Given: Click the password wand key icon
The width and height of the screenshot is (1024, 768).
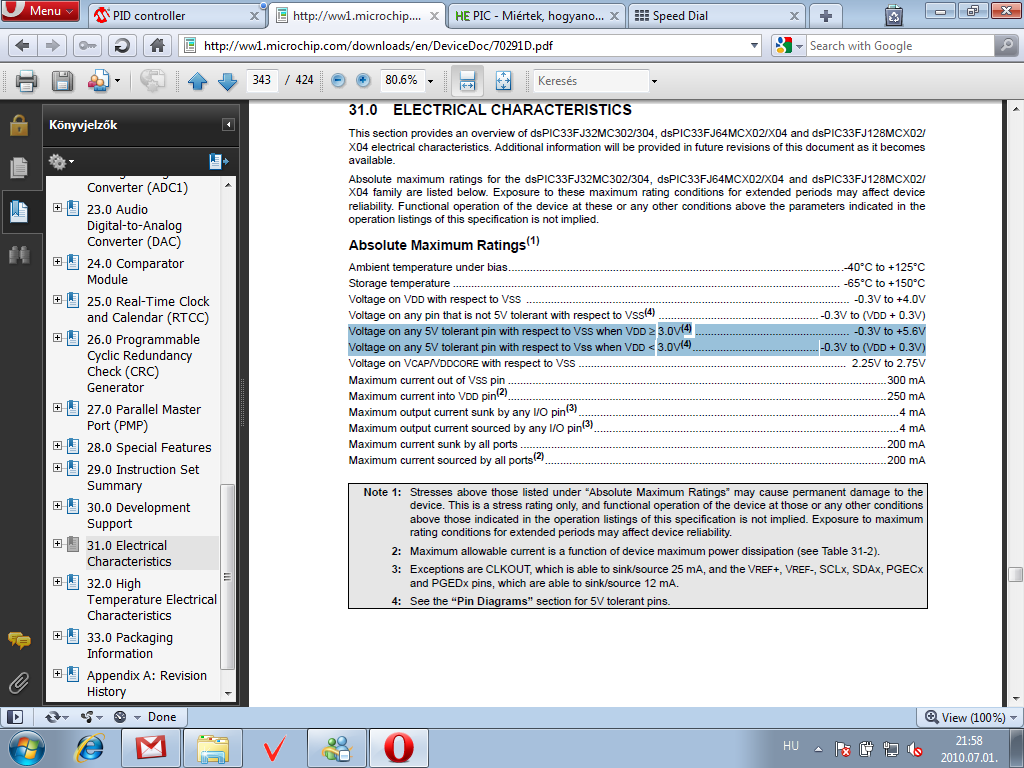Looking at the screenshot, I should [87, 46].
